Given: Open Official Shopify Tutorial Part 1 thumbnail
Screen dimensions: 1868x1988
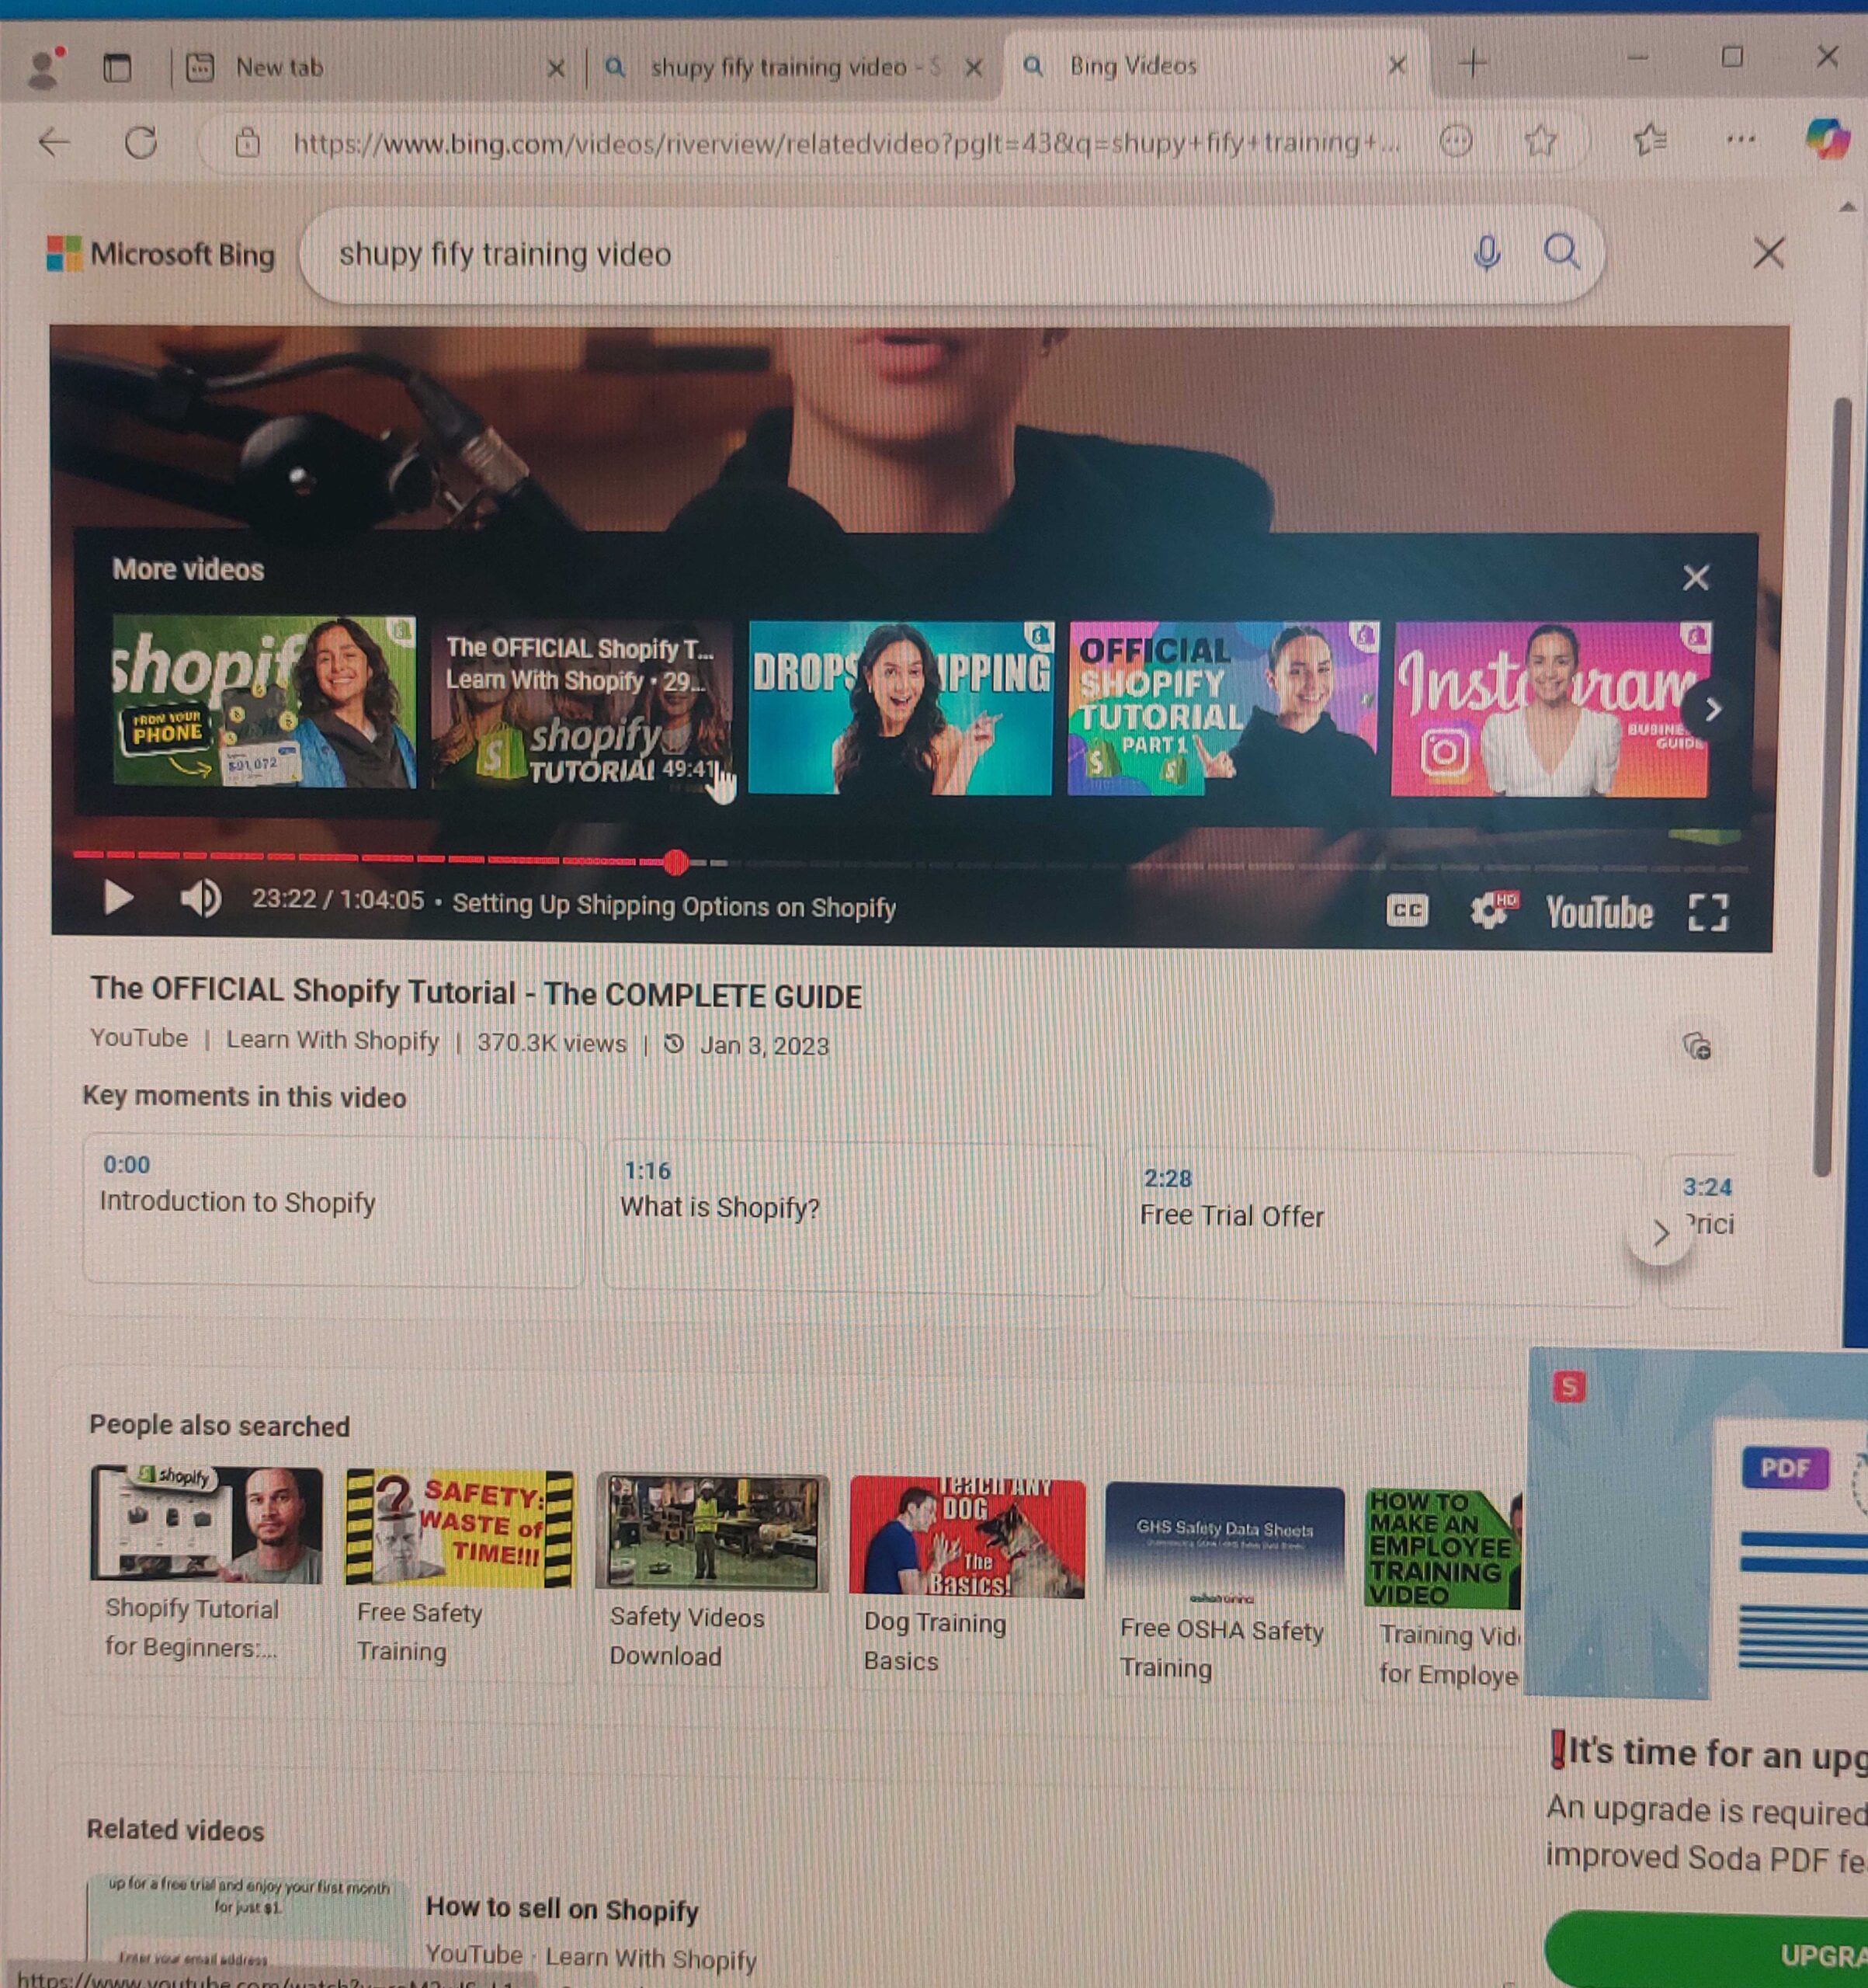Looking at the screenshot, I should pos(1223,708).
